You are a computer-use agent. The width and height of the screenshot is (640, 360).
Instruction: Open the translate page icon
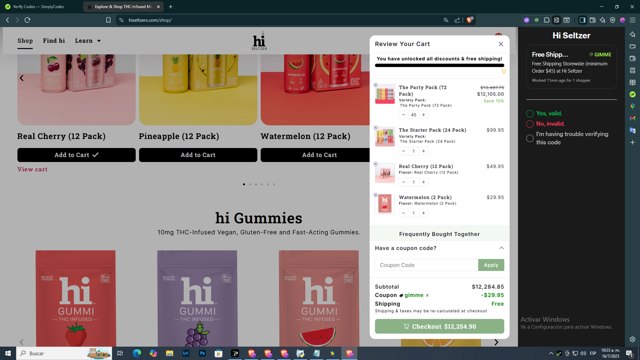coord(446,20)
